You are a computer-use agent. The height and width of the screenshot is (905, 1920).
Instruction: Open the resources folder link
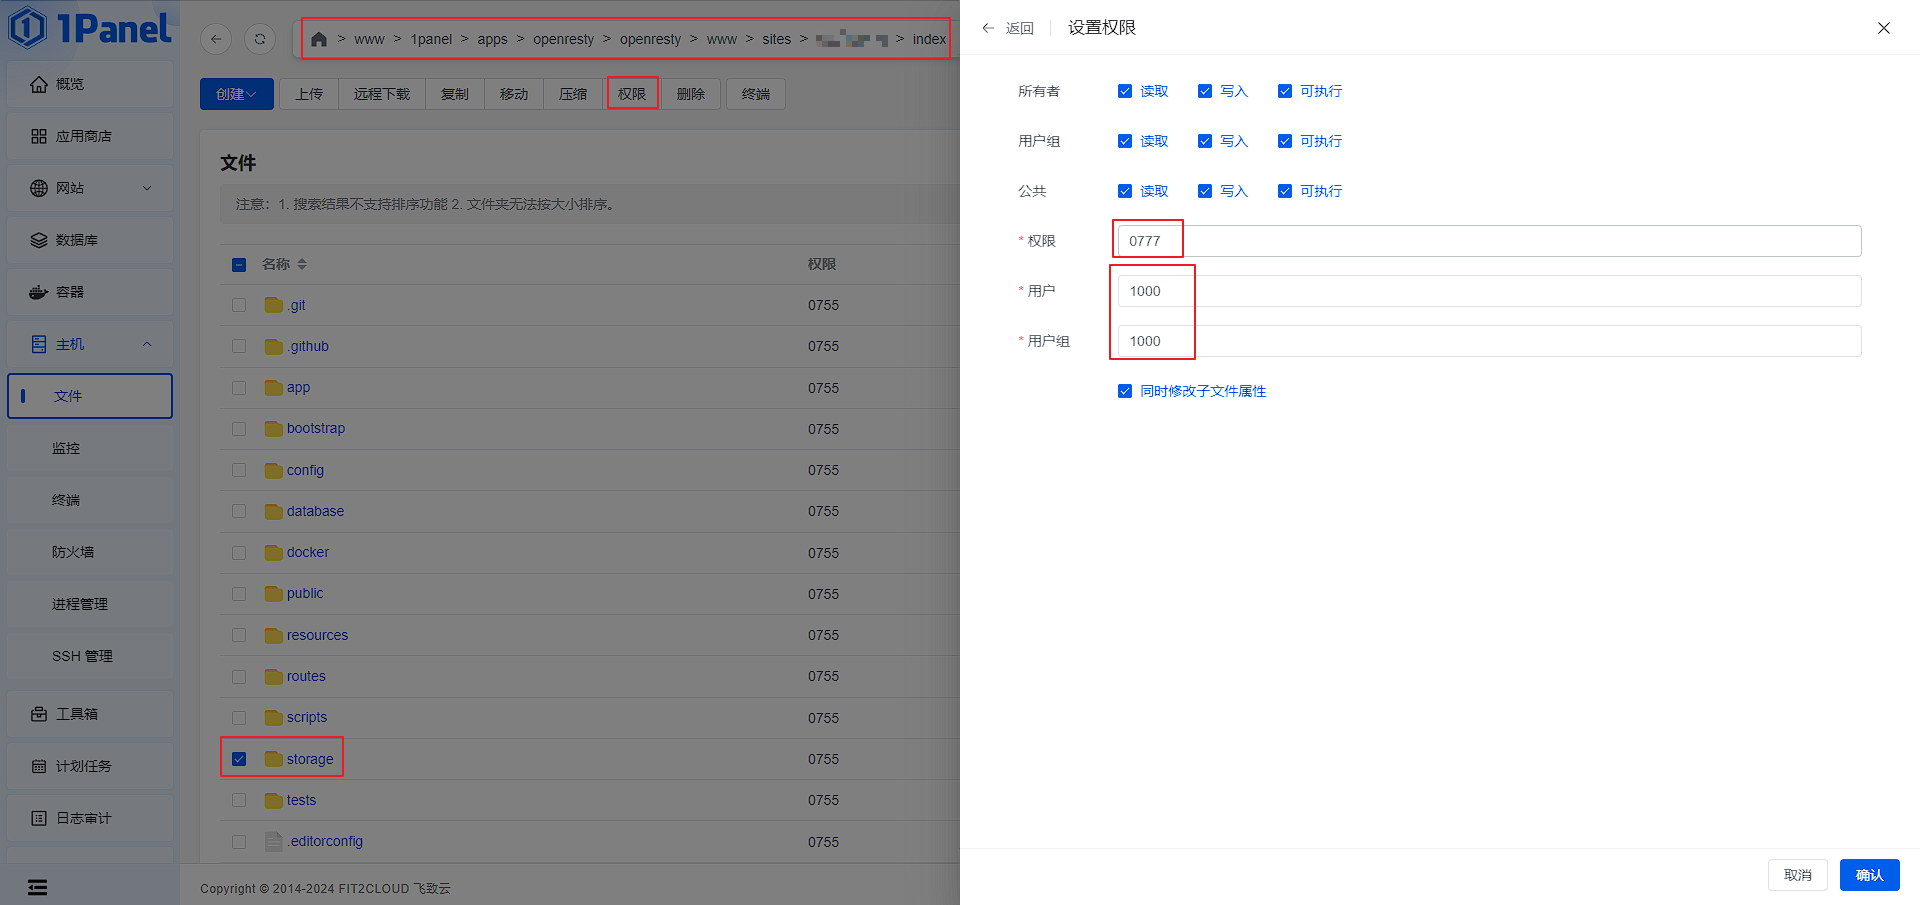317,635
